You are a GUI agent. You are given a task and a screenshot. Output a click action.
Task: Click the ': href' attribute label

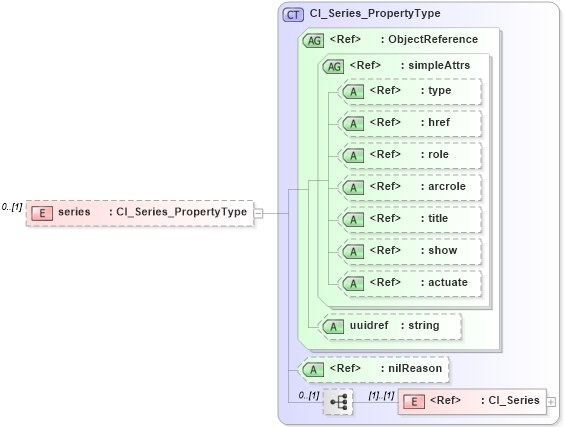coord(435,122)
